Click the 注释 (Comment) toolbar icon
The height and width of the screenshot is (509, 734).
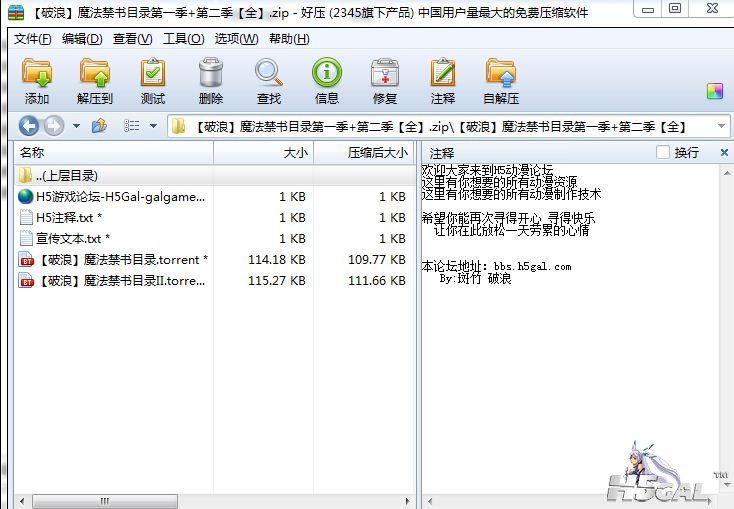click(x=443, y=81)
